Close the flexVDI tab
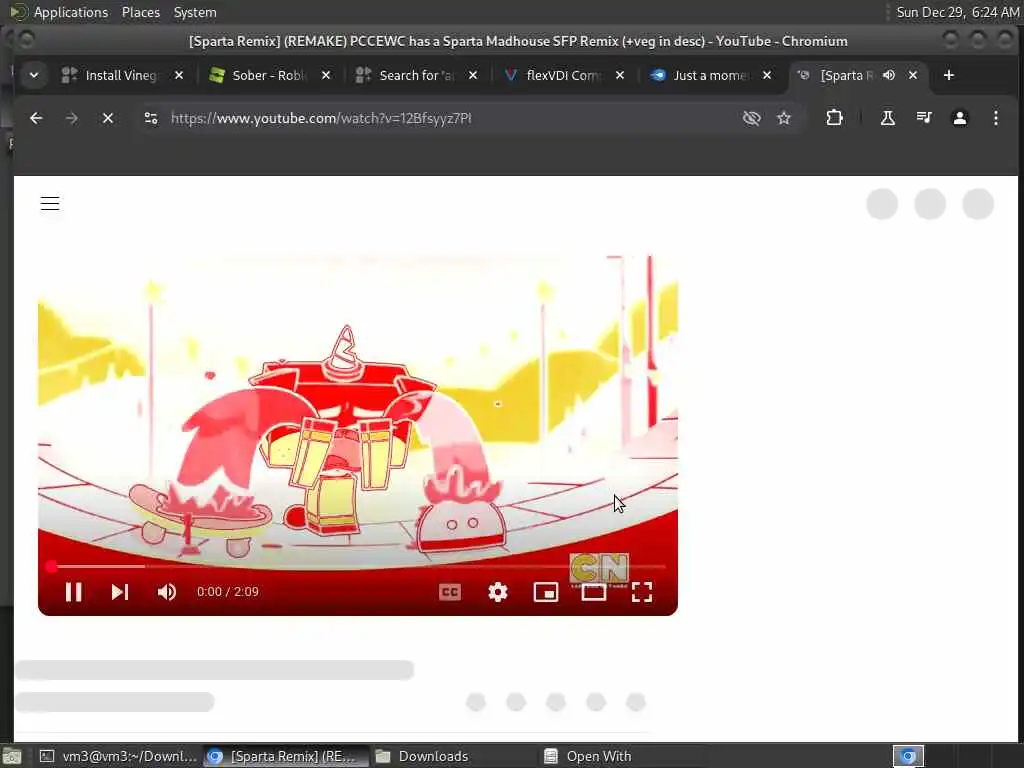The width and height of the screenshot is (1024, 768). (620, 75)
